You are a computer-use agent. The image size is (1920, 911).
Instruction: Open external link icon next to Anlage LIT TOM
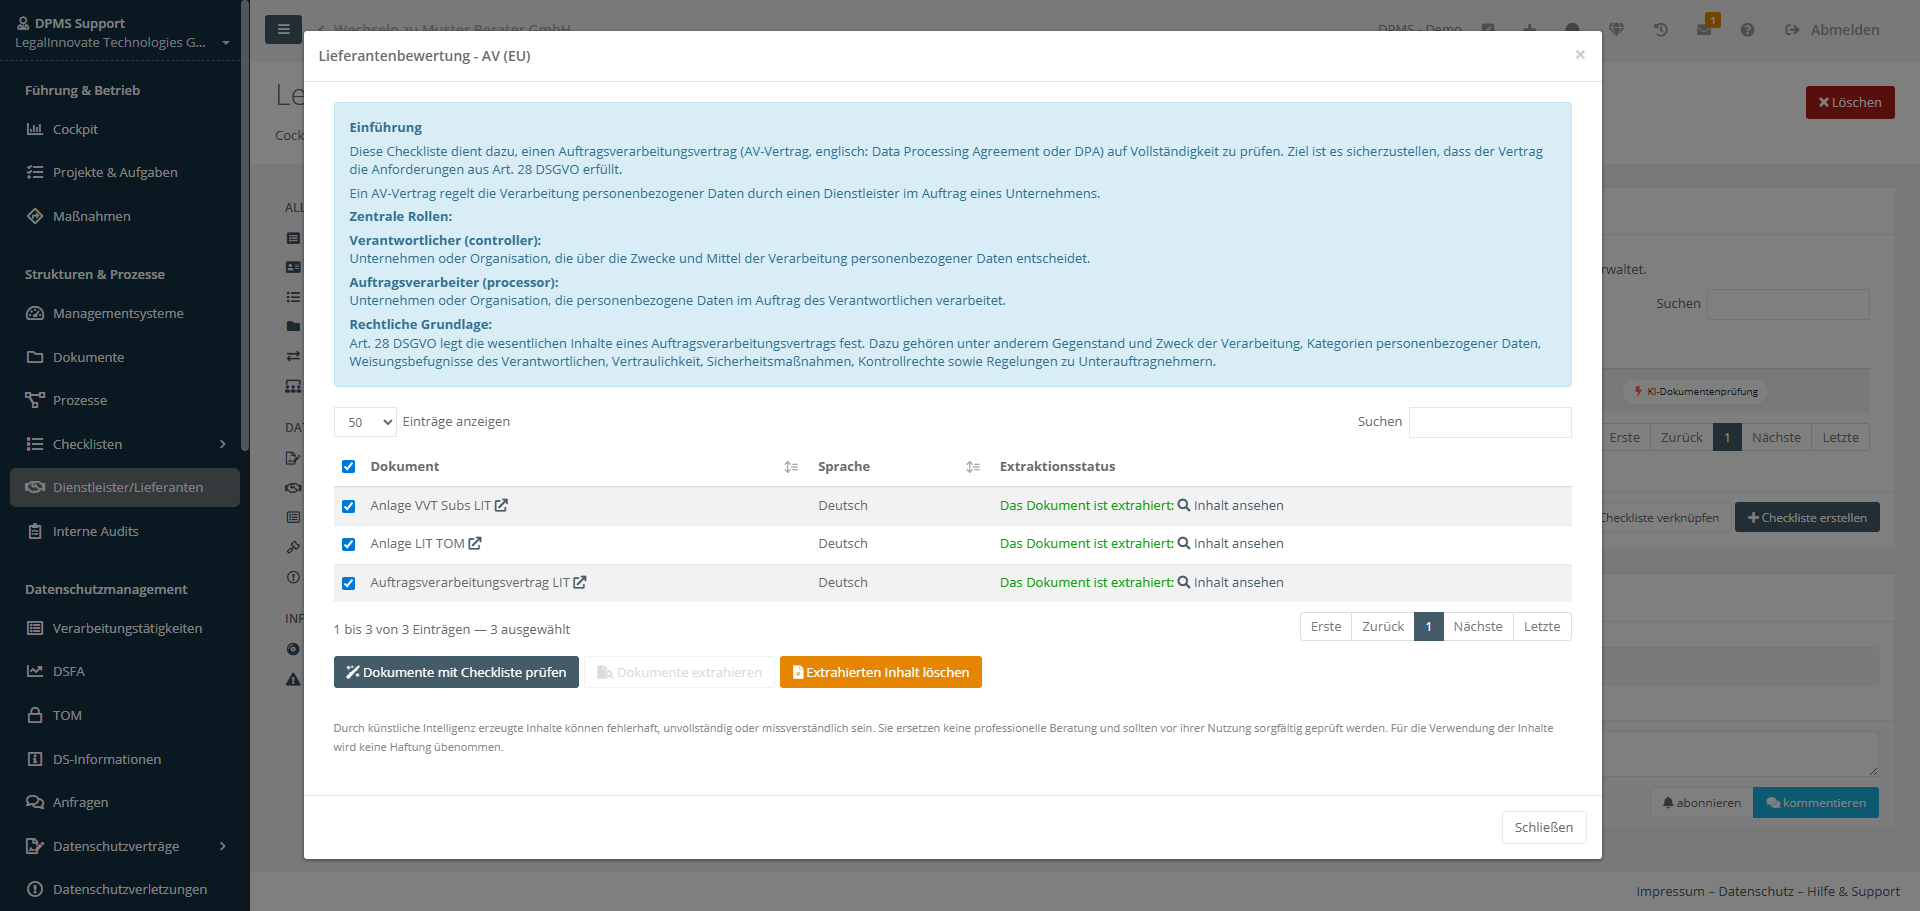coord(475,544)
